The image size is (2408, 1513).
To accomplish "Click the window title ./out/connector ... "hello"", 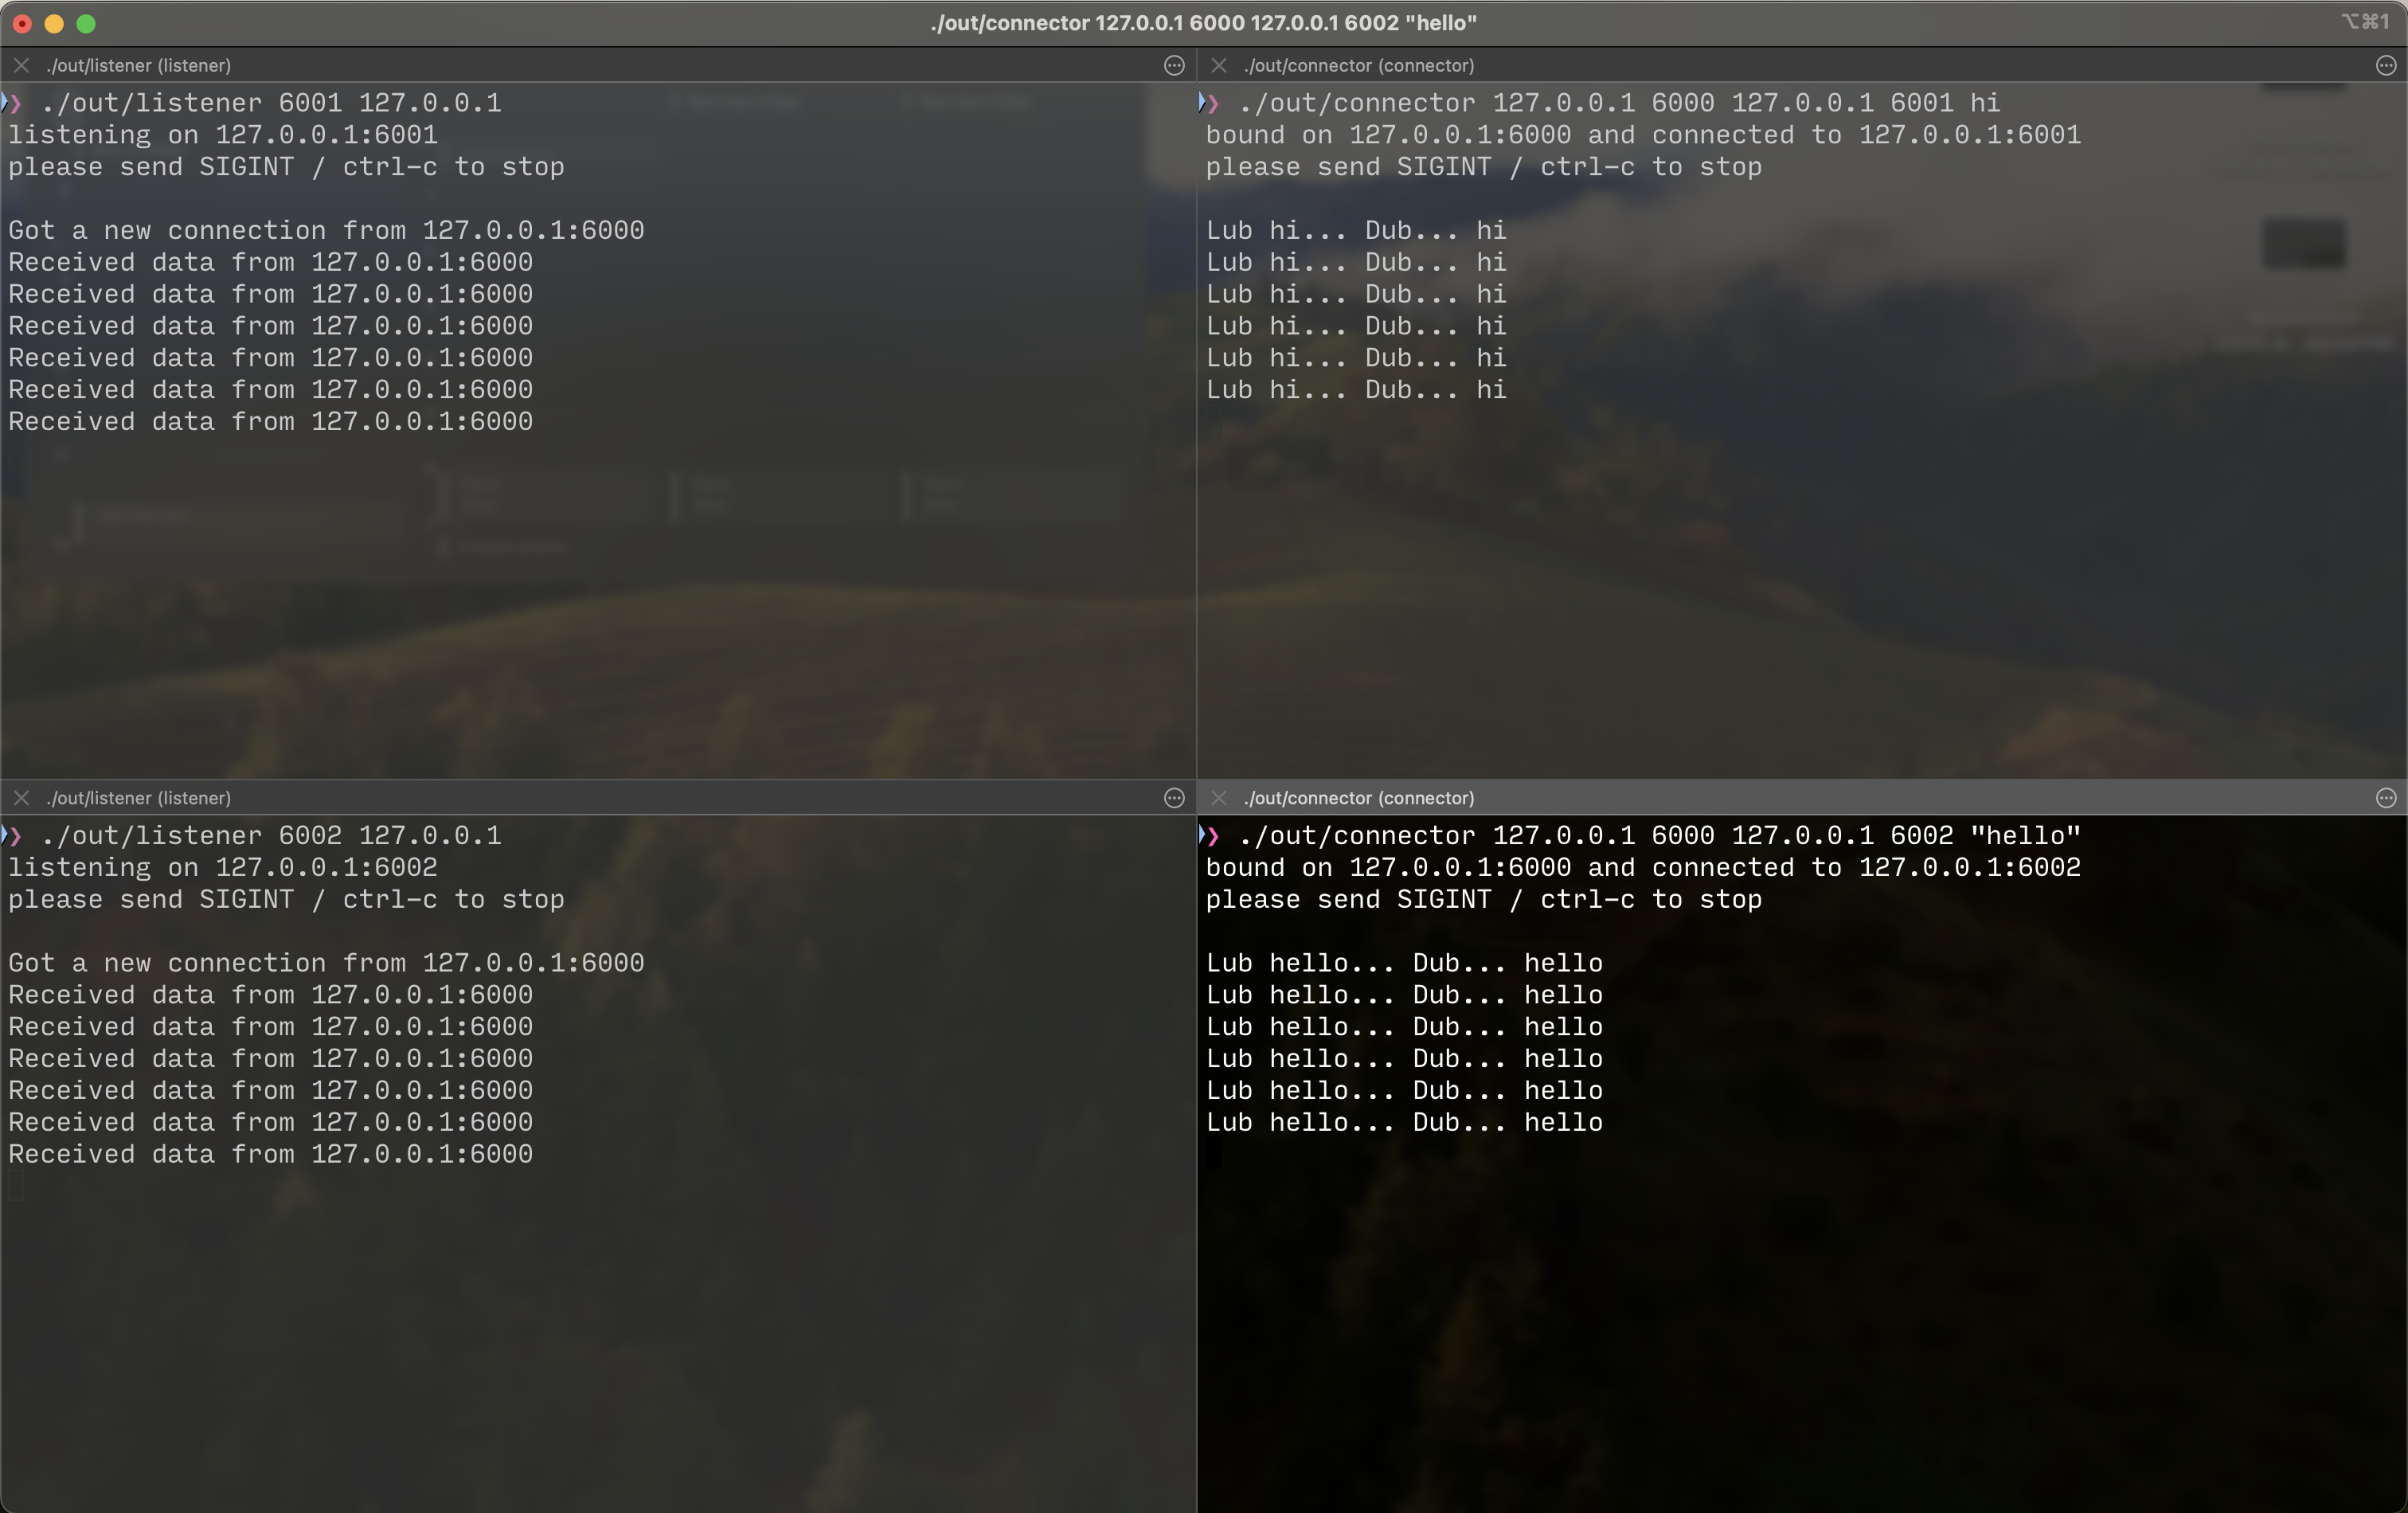I will click(1203, 23).
